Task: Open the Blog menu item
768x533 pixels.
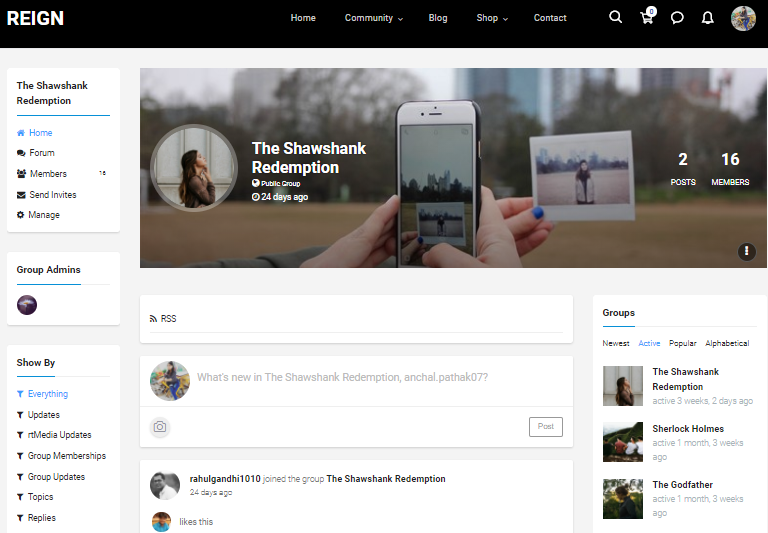Action: coord(438,18)
